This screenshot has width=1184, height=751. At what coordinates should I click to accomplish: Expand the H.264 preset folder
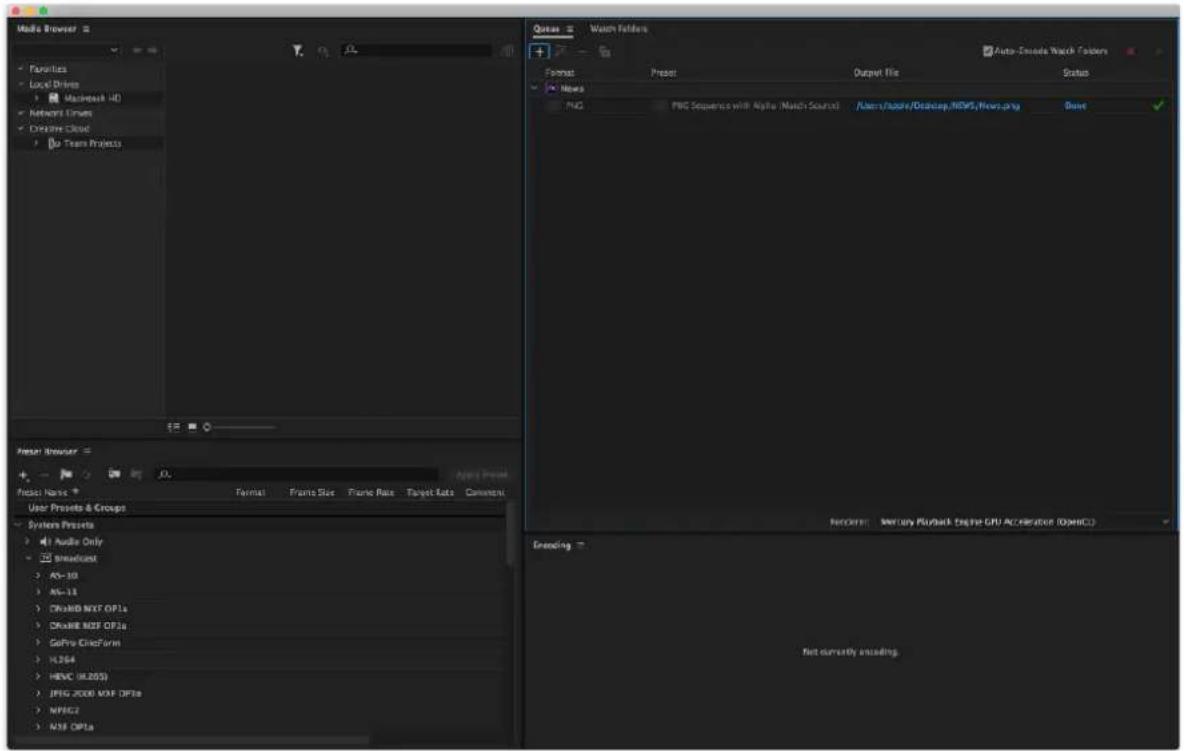(38, 660)
